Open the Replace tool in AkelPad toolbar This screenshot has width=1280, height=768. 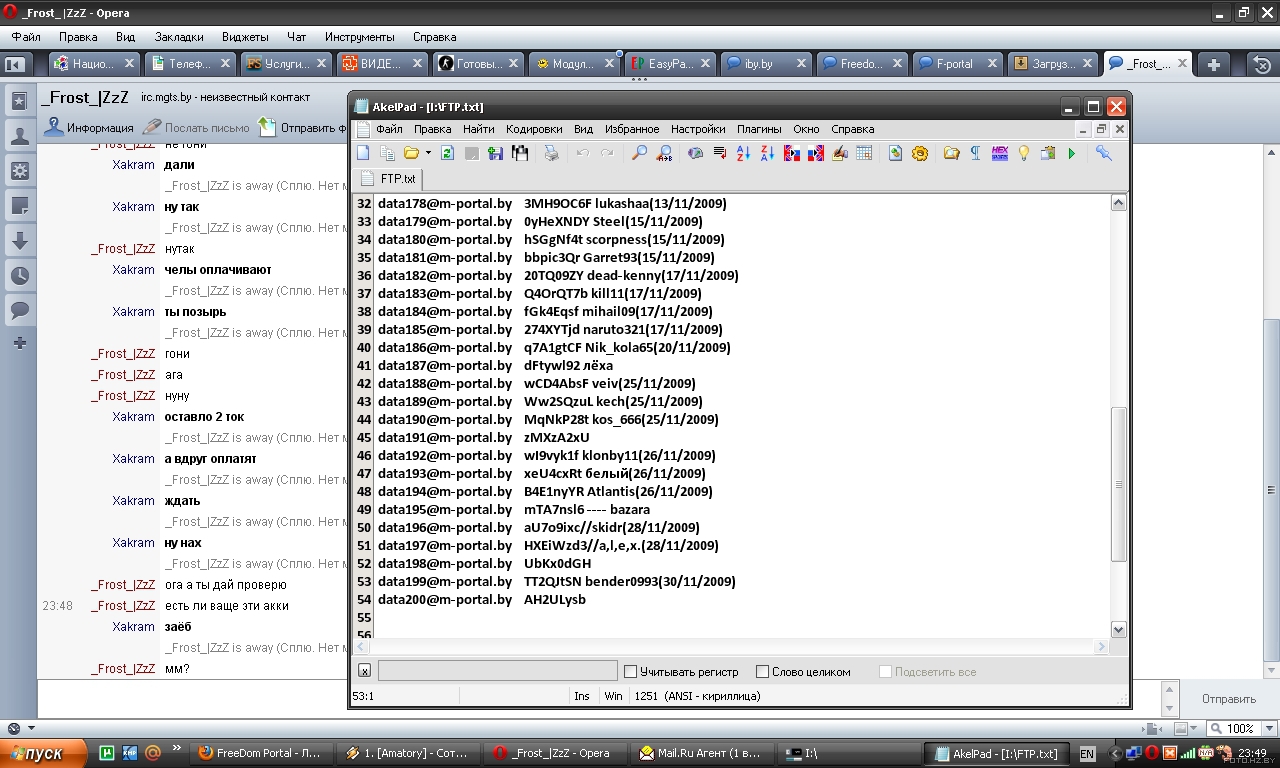click(x=663, y=153)
